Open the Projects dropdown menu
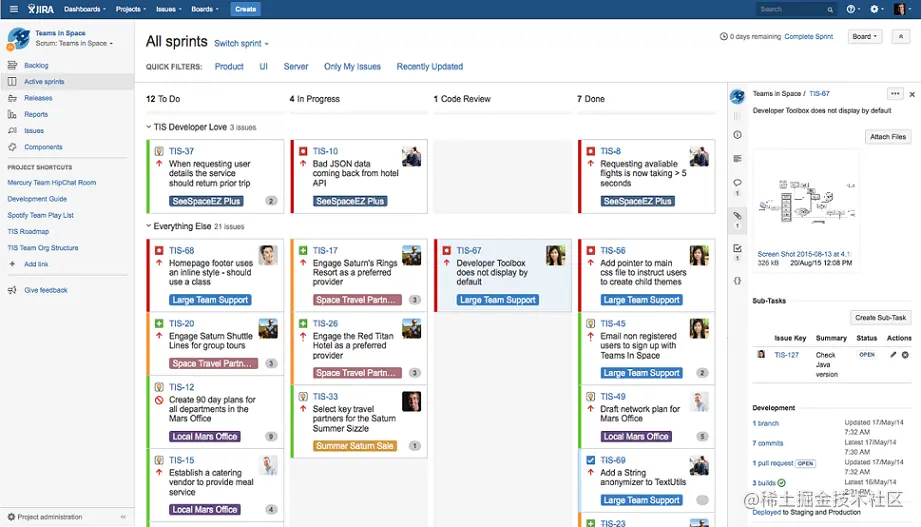This screenshot has height=527, width=921. 130,9
